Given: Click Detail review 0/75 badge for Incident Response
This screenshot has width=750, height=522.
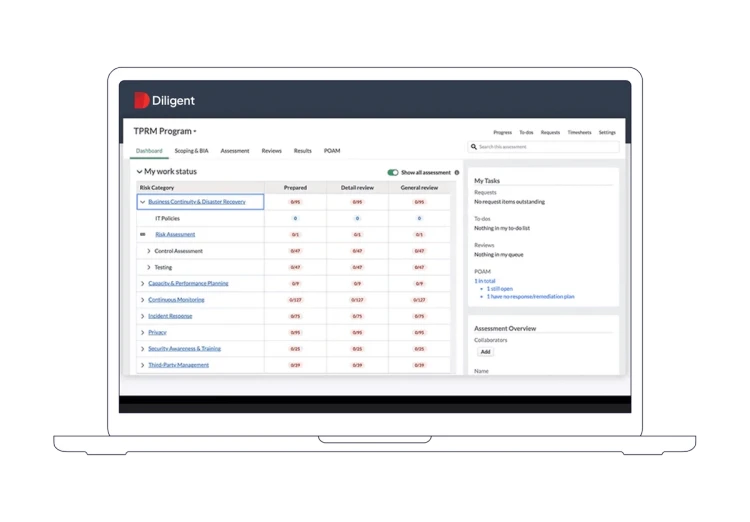Looking at the screenshot, I should point(357,317).
